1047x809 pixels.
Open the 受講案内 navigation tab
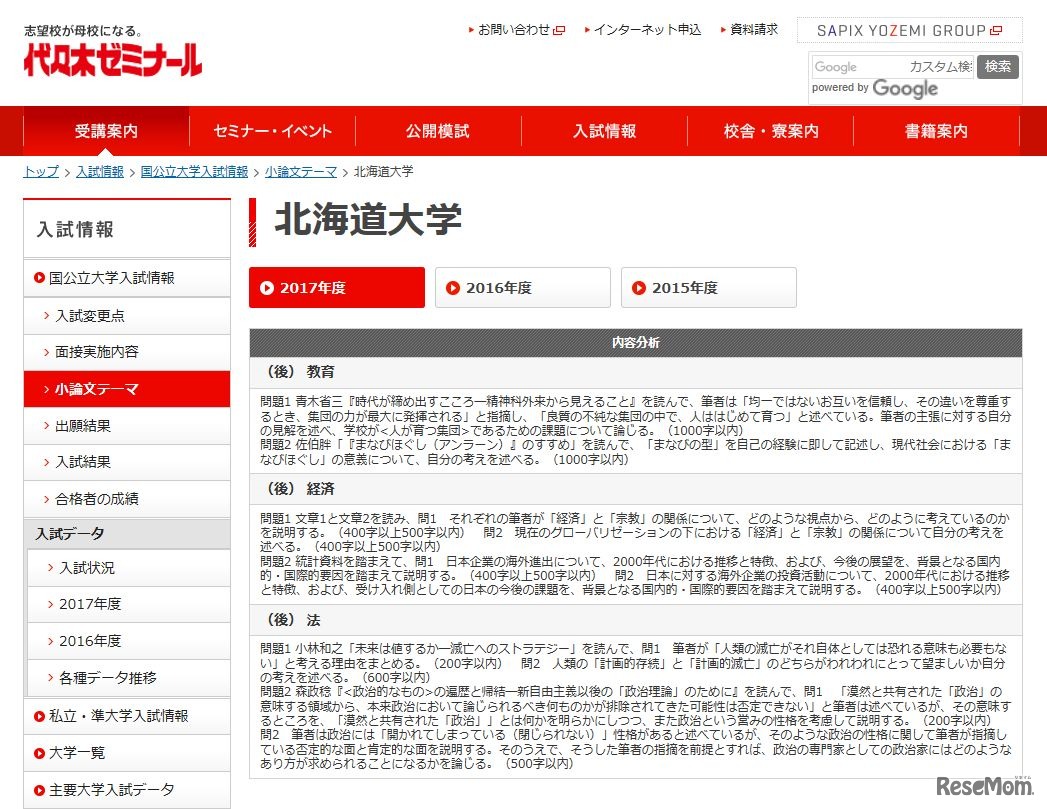pyautogui.click(x=106, y=130)
